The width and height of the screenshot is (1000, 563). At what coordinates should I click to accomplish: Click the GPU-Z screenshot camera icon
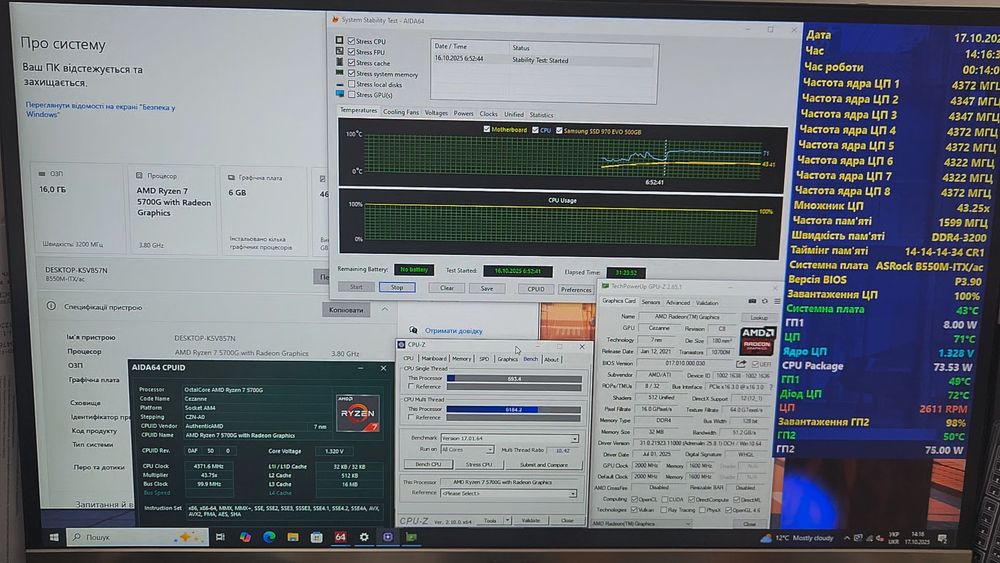tap(752, 301)
